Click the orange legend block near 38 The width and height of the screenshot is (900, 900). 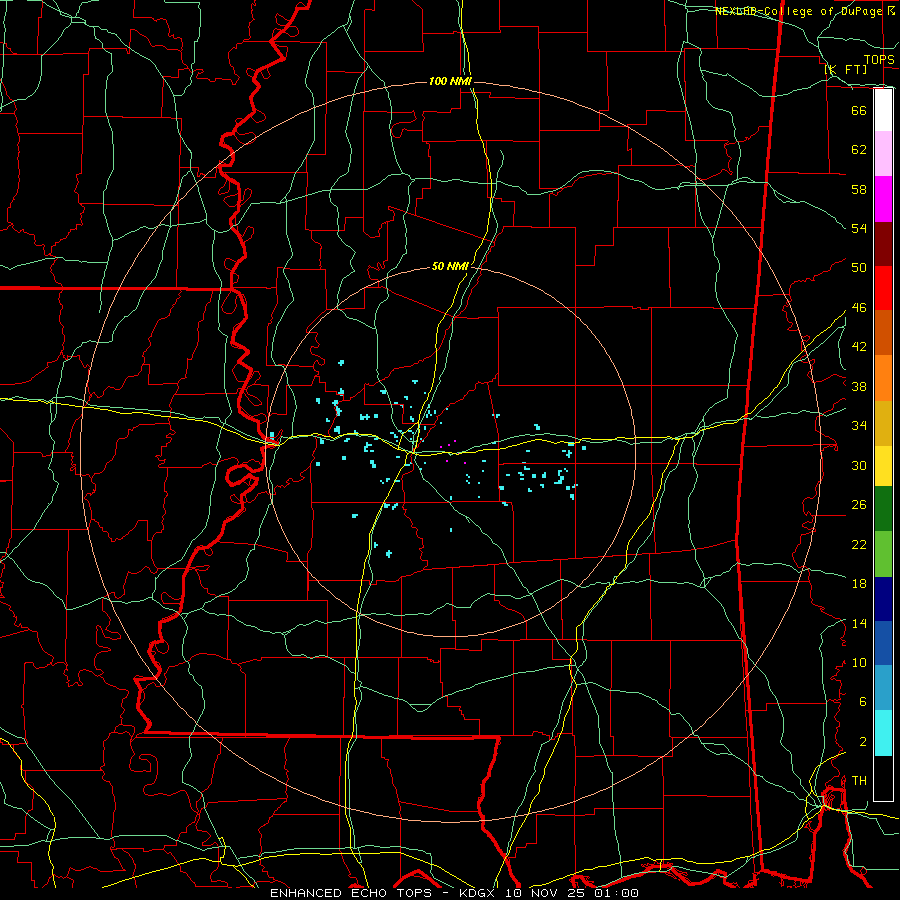pos(883,378)
